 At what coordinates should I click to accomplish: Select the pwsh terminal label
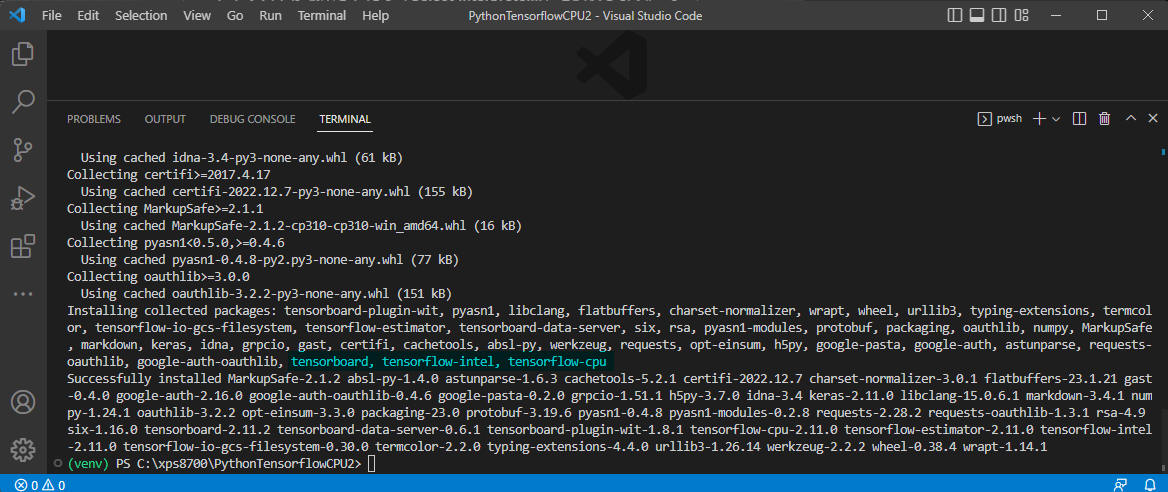pos(999,119)
